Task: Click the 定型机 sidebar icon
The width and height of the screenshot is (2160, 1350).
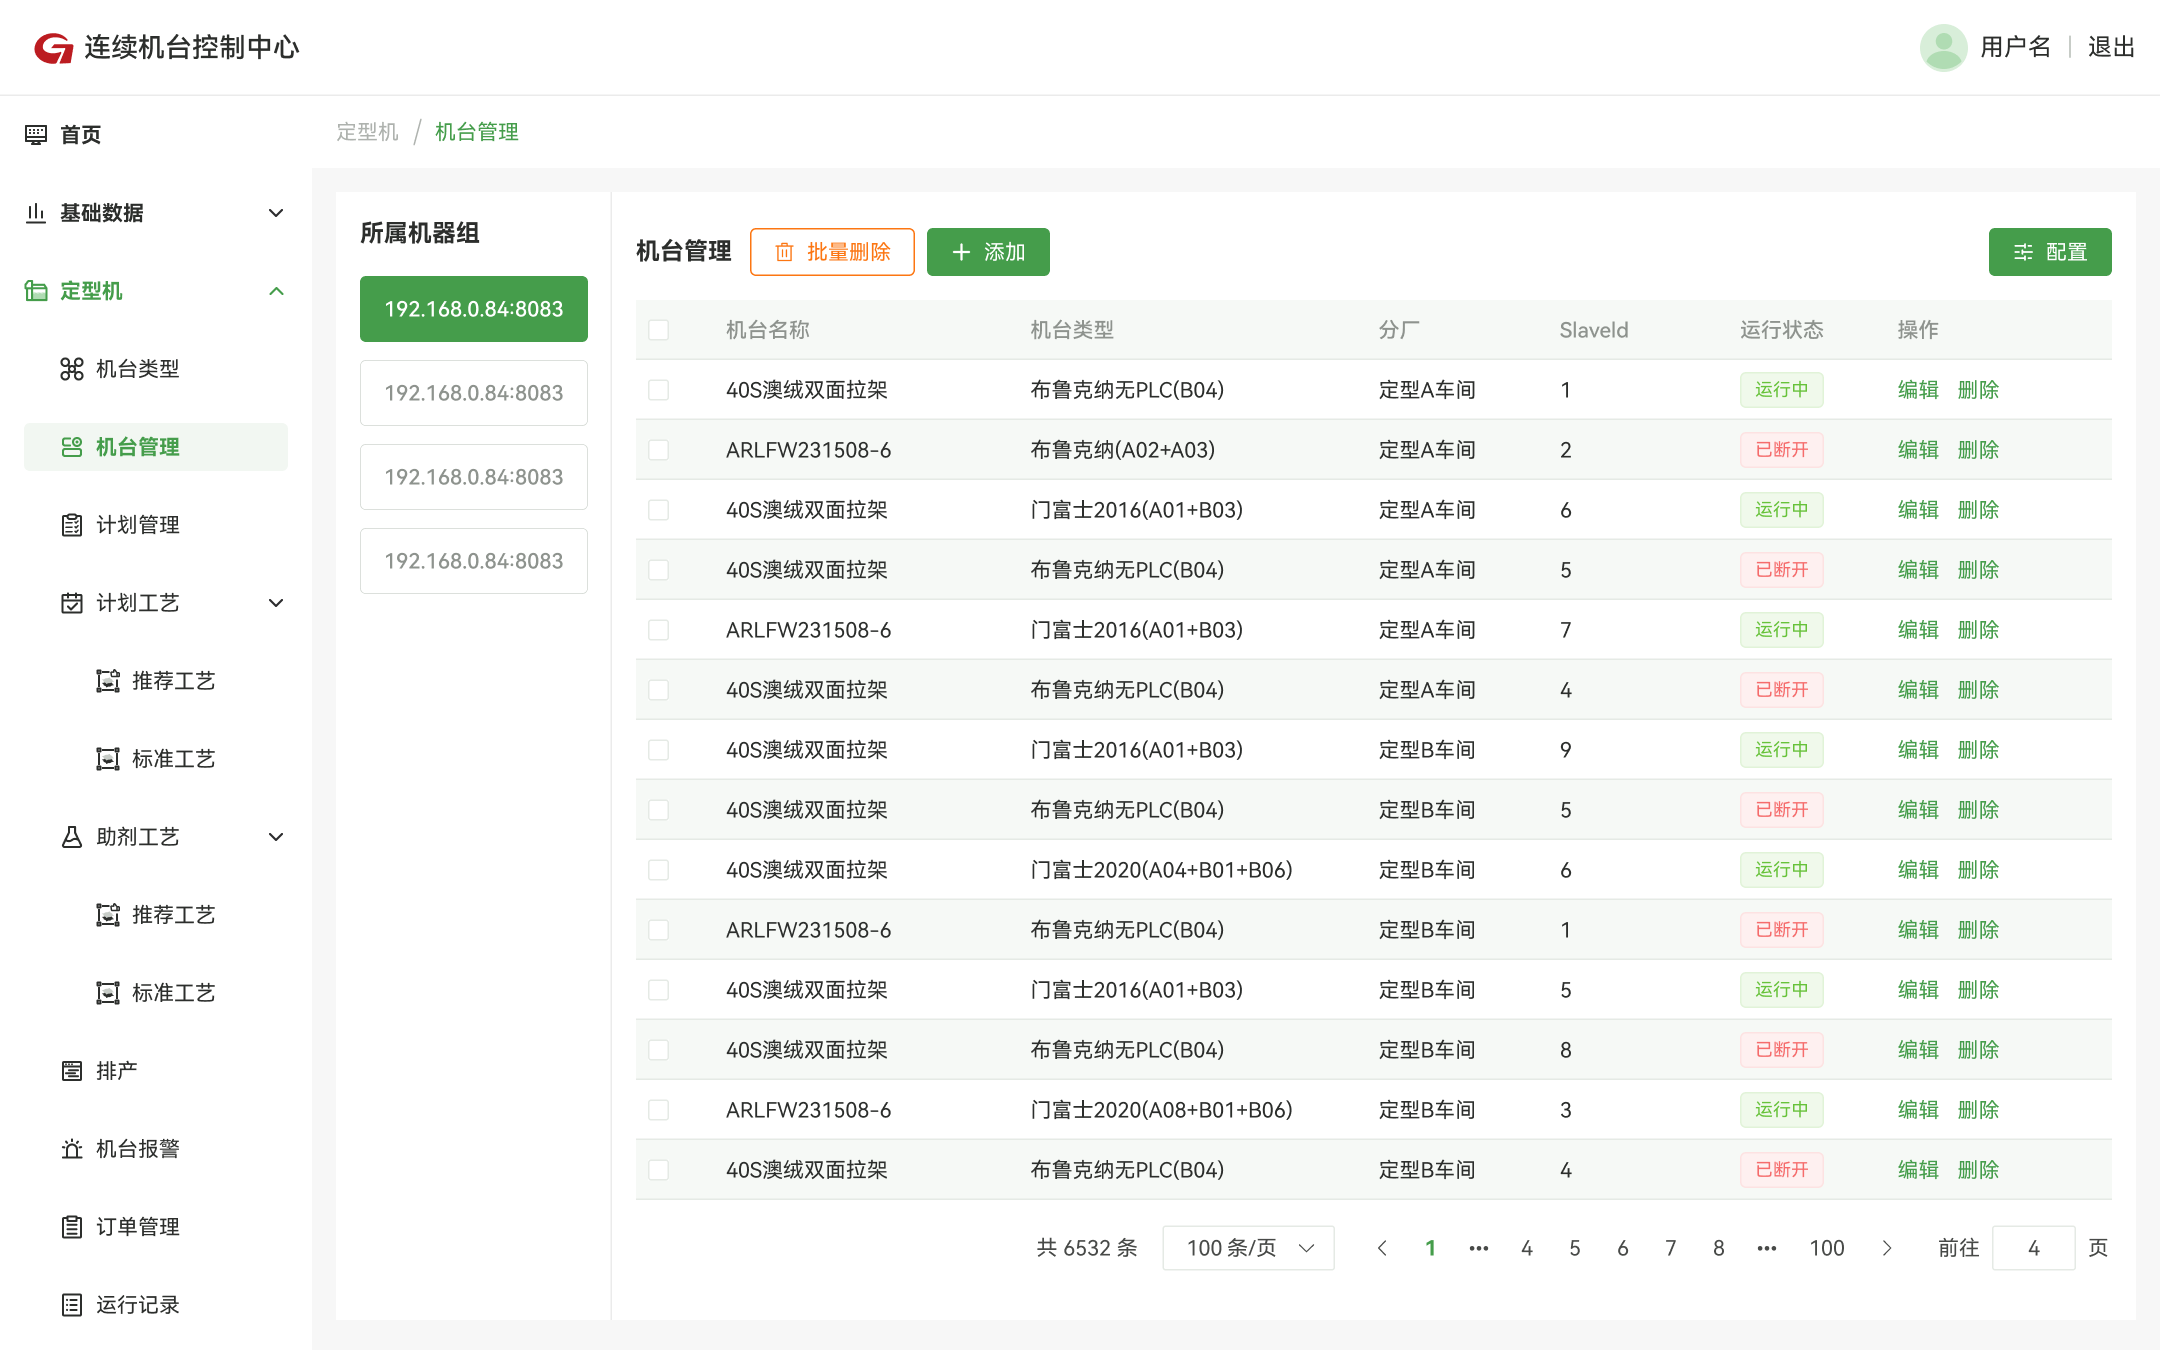Action: pyautogui.click(x=36, y=291)
